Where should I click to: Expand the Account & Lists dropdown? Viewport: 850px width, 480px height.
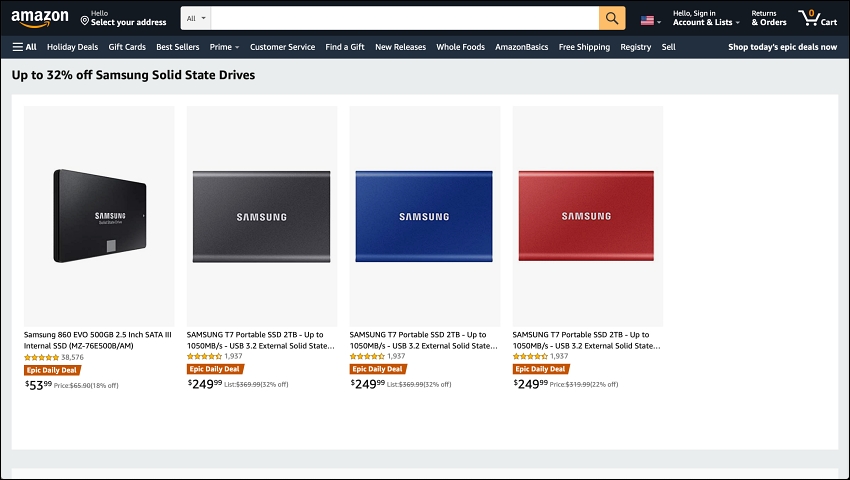point(706,18)
